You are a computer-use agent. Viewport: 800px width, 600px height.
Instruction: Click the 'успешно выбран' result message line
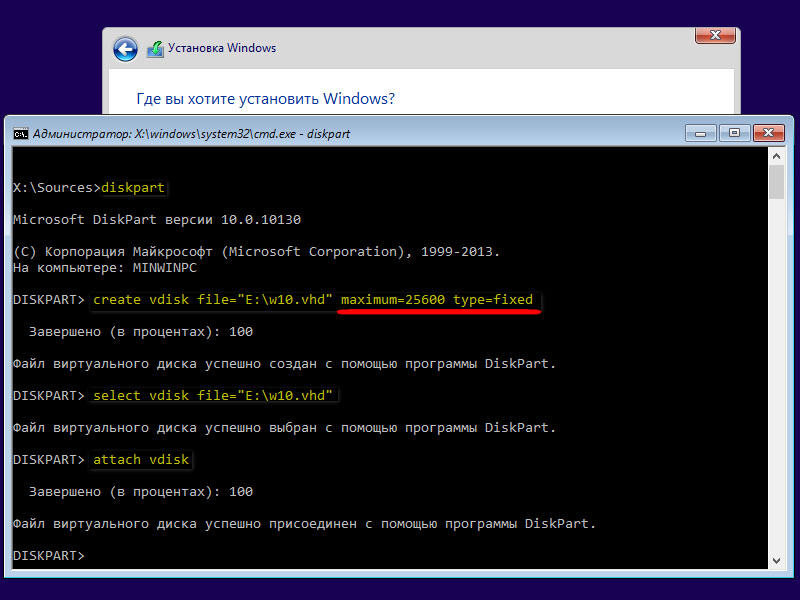(284, 428)
